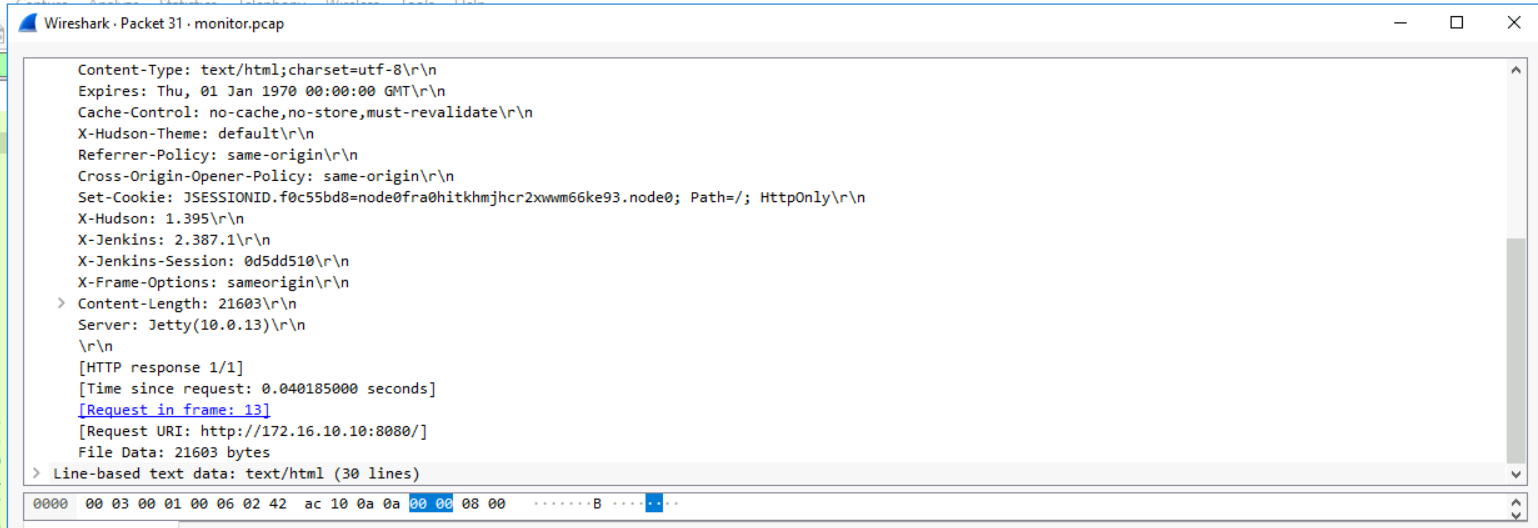Screen dimensions: 1538x528
Task: Select the Time since request line
Action: [257, 388]
